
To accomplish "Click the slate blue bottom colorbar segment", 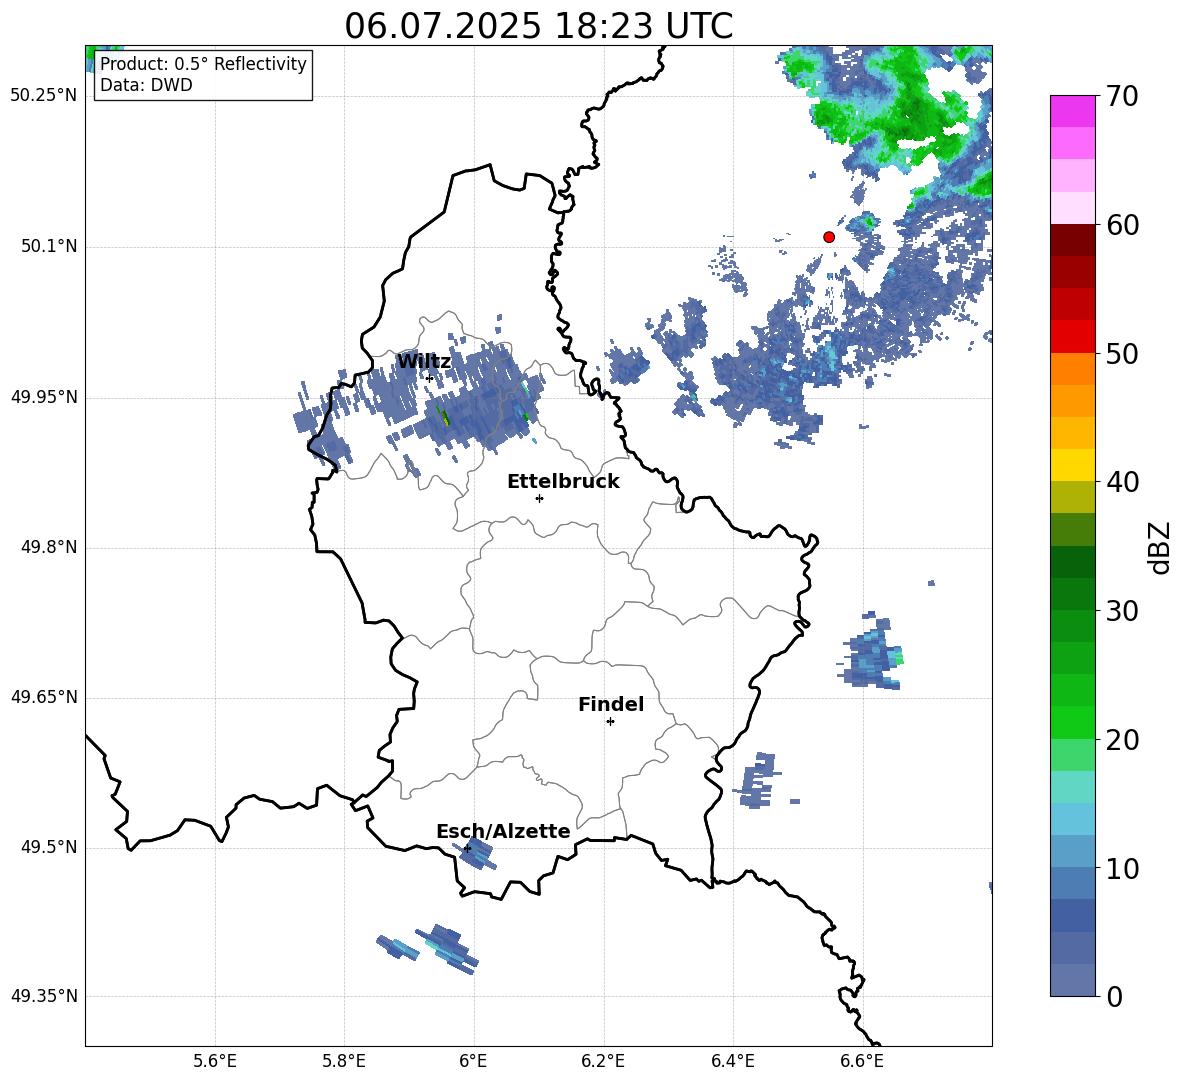I will [1072, 980].
